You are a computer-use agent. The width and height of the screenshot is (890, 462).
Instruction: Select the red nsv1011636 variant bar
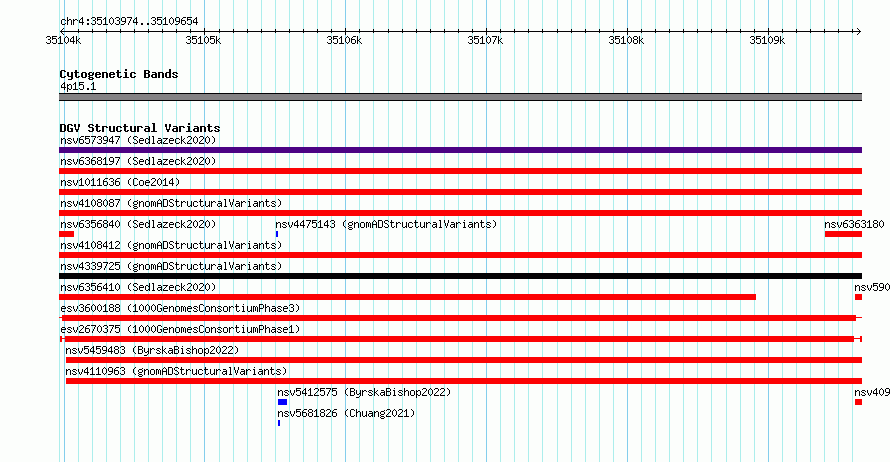pyautogui.click(x=460, y=192)
